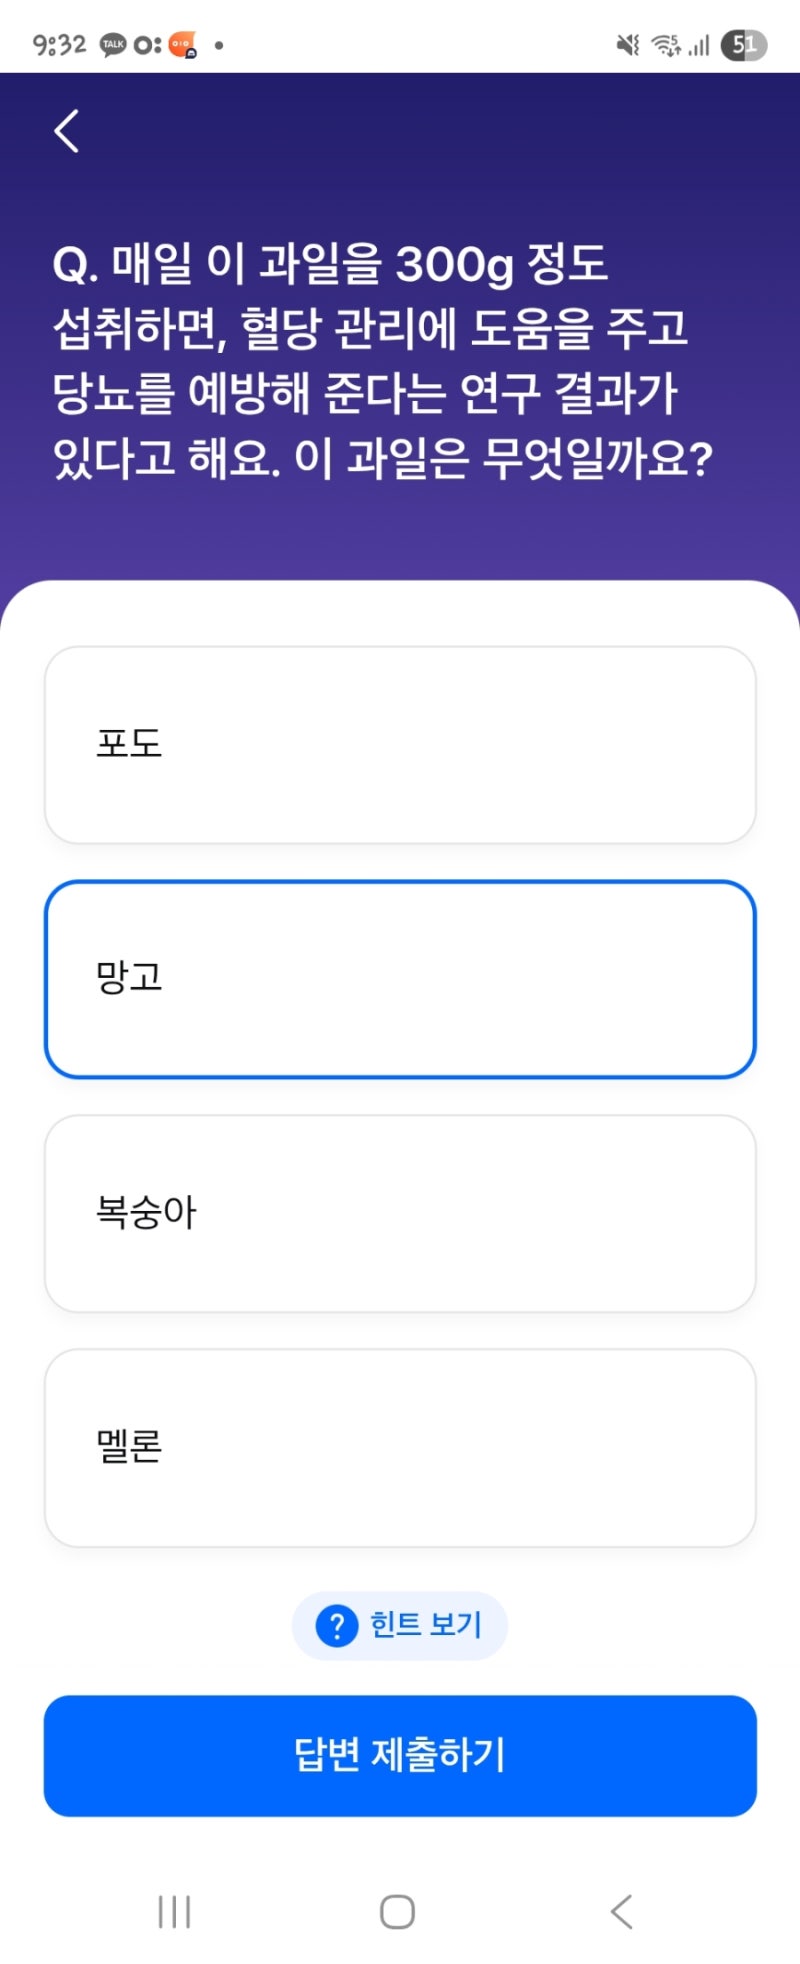Select the 멜론 answer option

click(x=400, y=1448)
